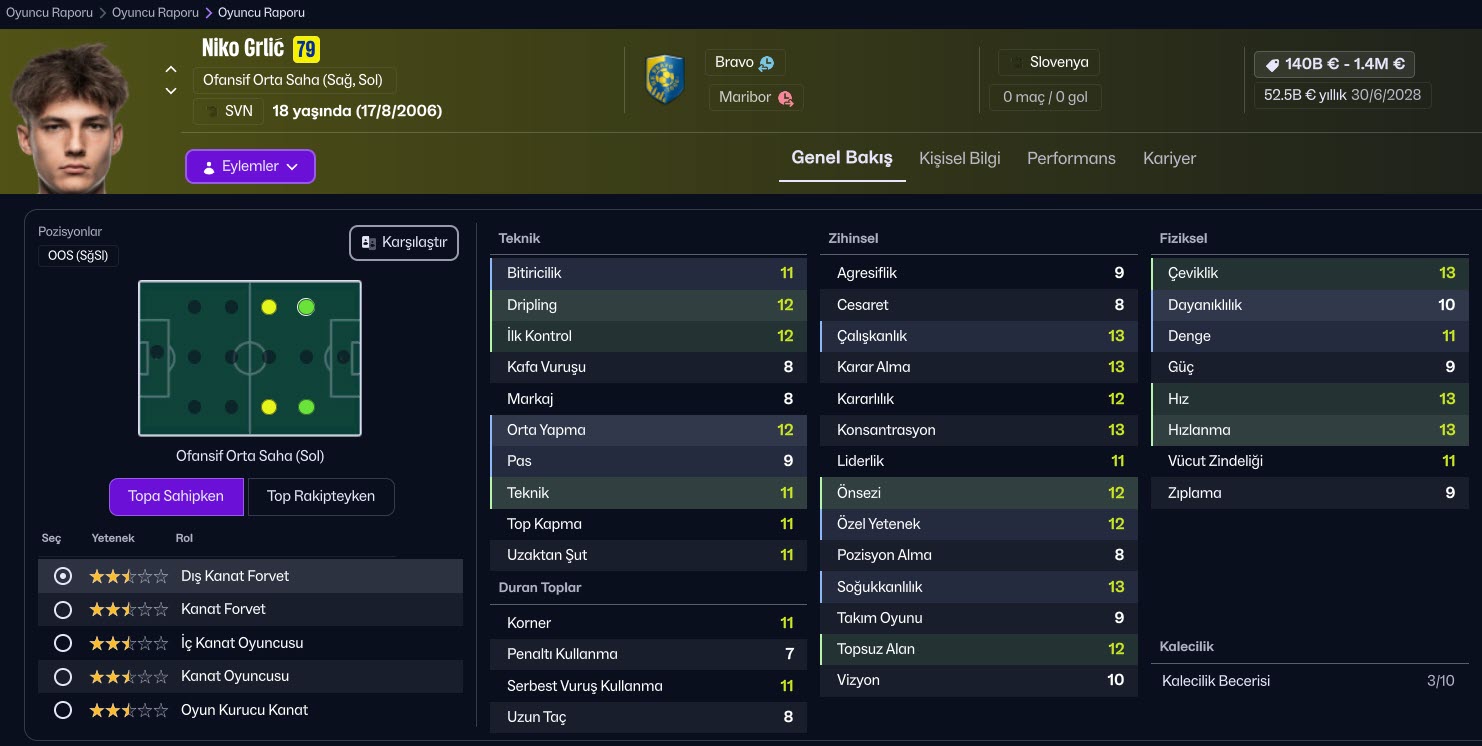Switch to the Kişisel Bilgi tab
The width and height of the screenshot is (1482, 746).
click(x=959, y=158)
